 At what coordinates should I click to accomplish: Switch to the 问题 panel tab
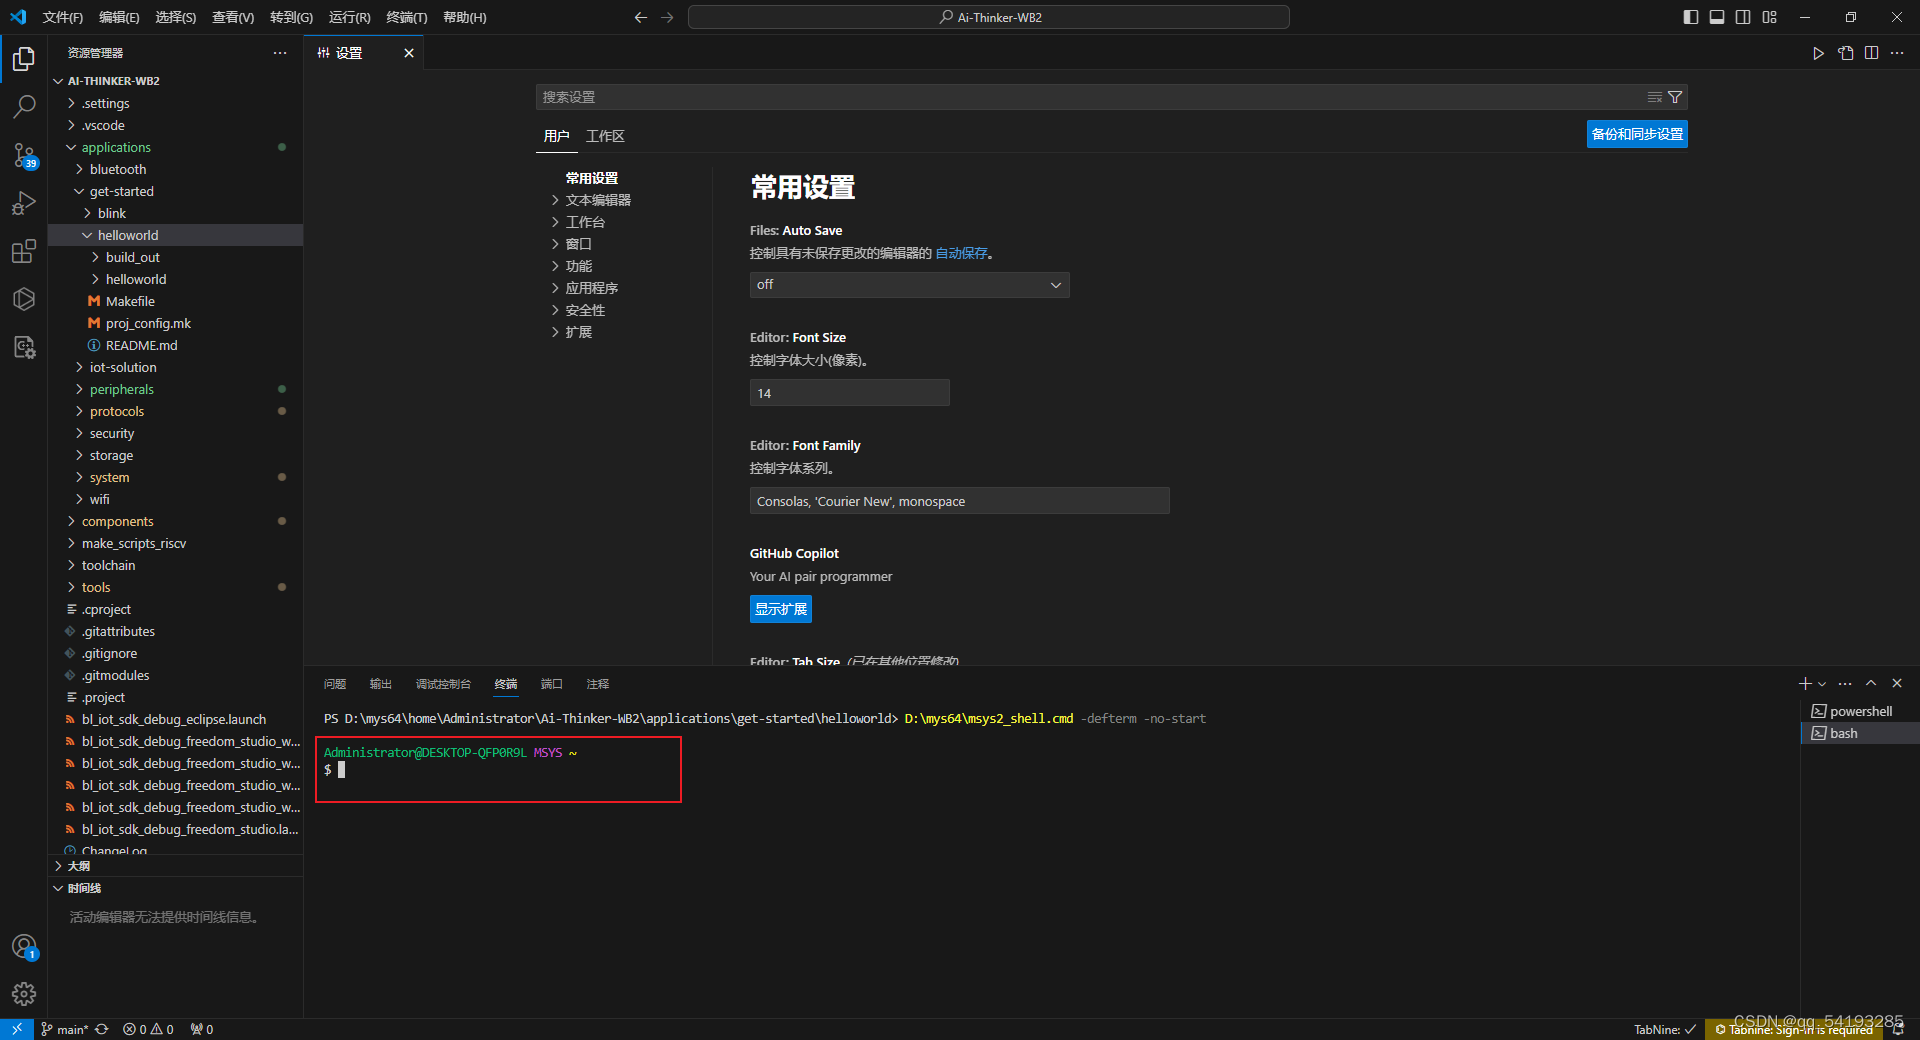click(335, 684)
